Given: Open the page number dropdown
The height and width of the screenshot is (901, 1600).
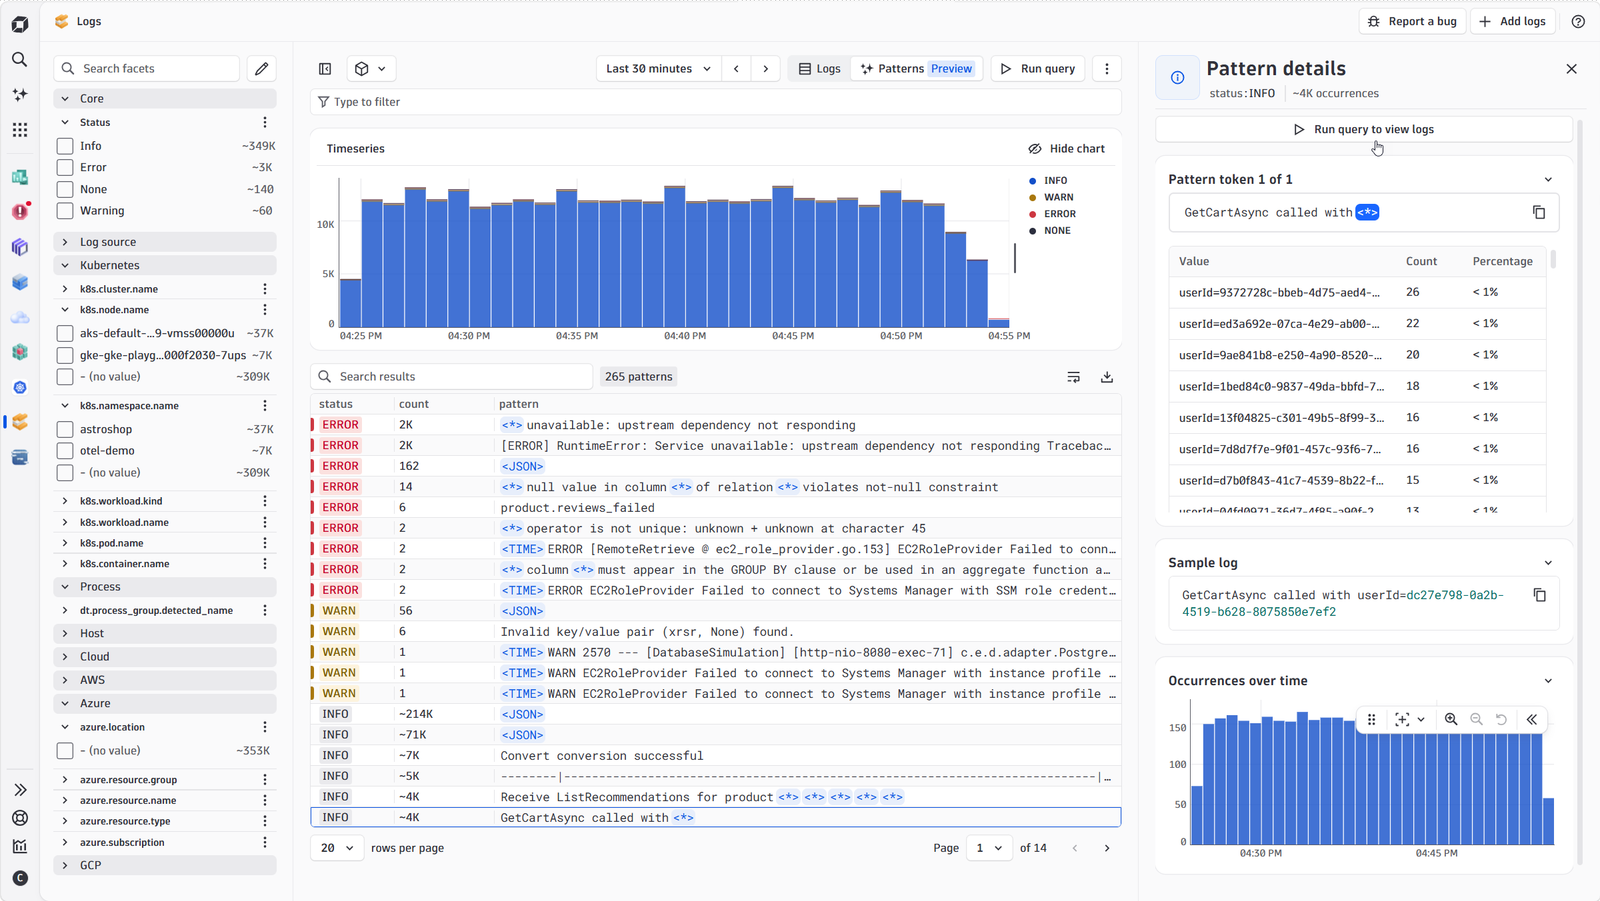Looking at the screenshot, I should [989, 848].
